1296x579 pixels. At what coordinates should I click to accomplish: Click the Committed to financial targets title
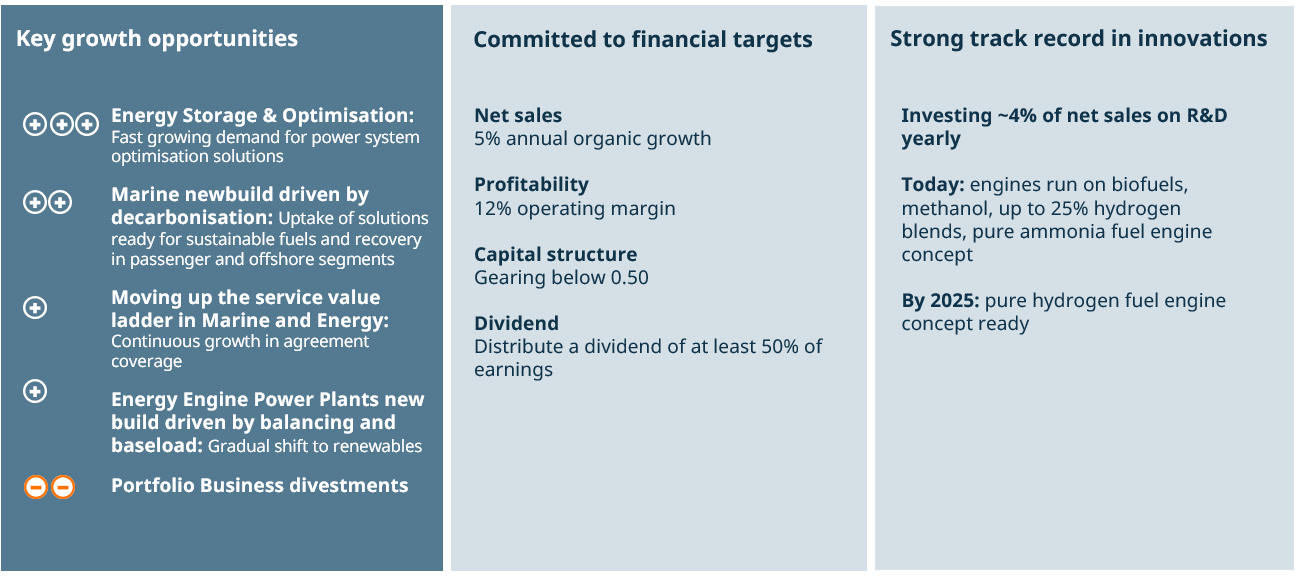(x=642, y=40)
